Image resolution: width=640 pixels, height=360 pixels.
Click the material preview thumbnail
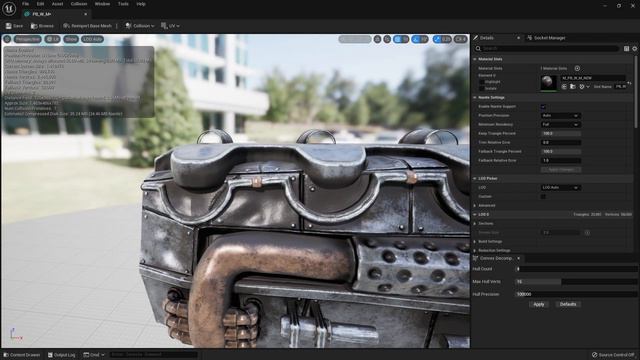548,83
